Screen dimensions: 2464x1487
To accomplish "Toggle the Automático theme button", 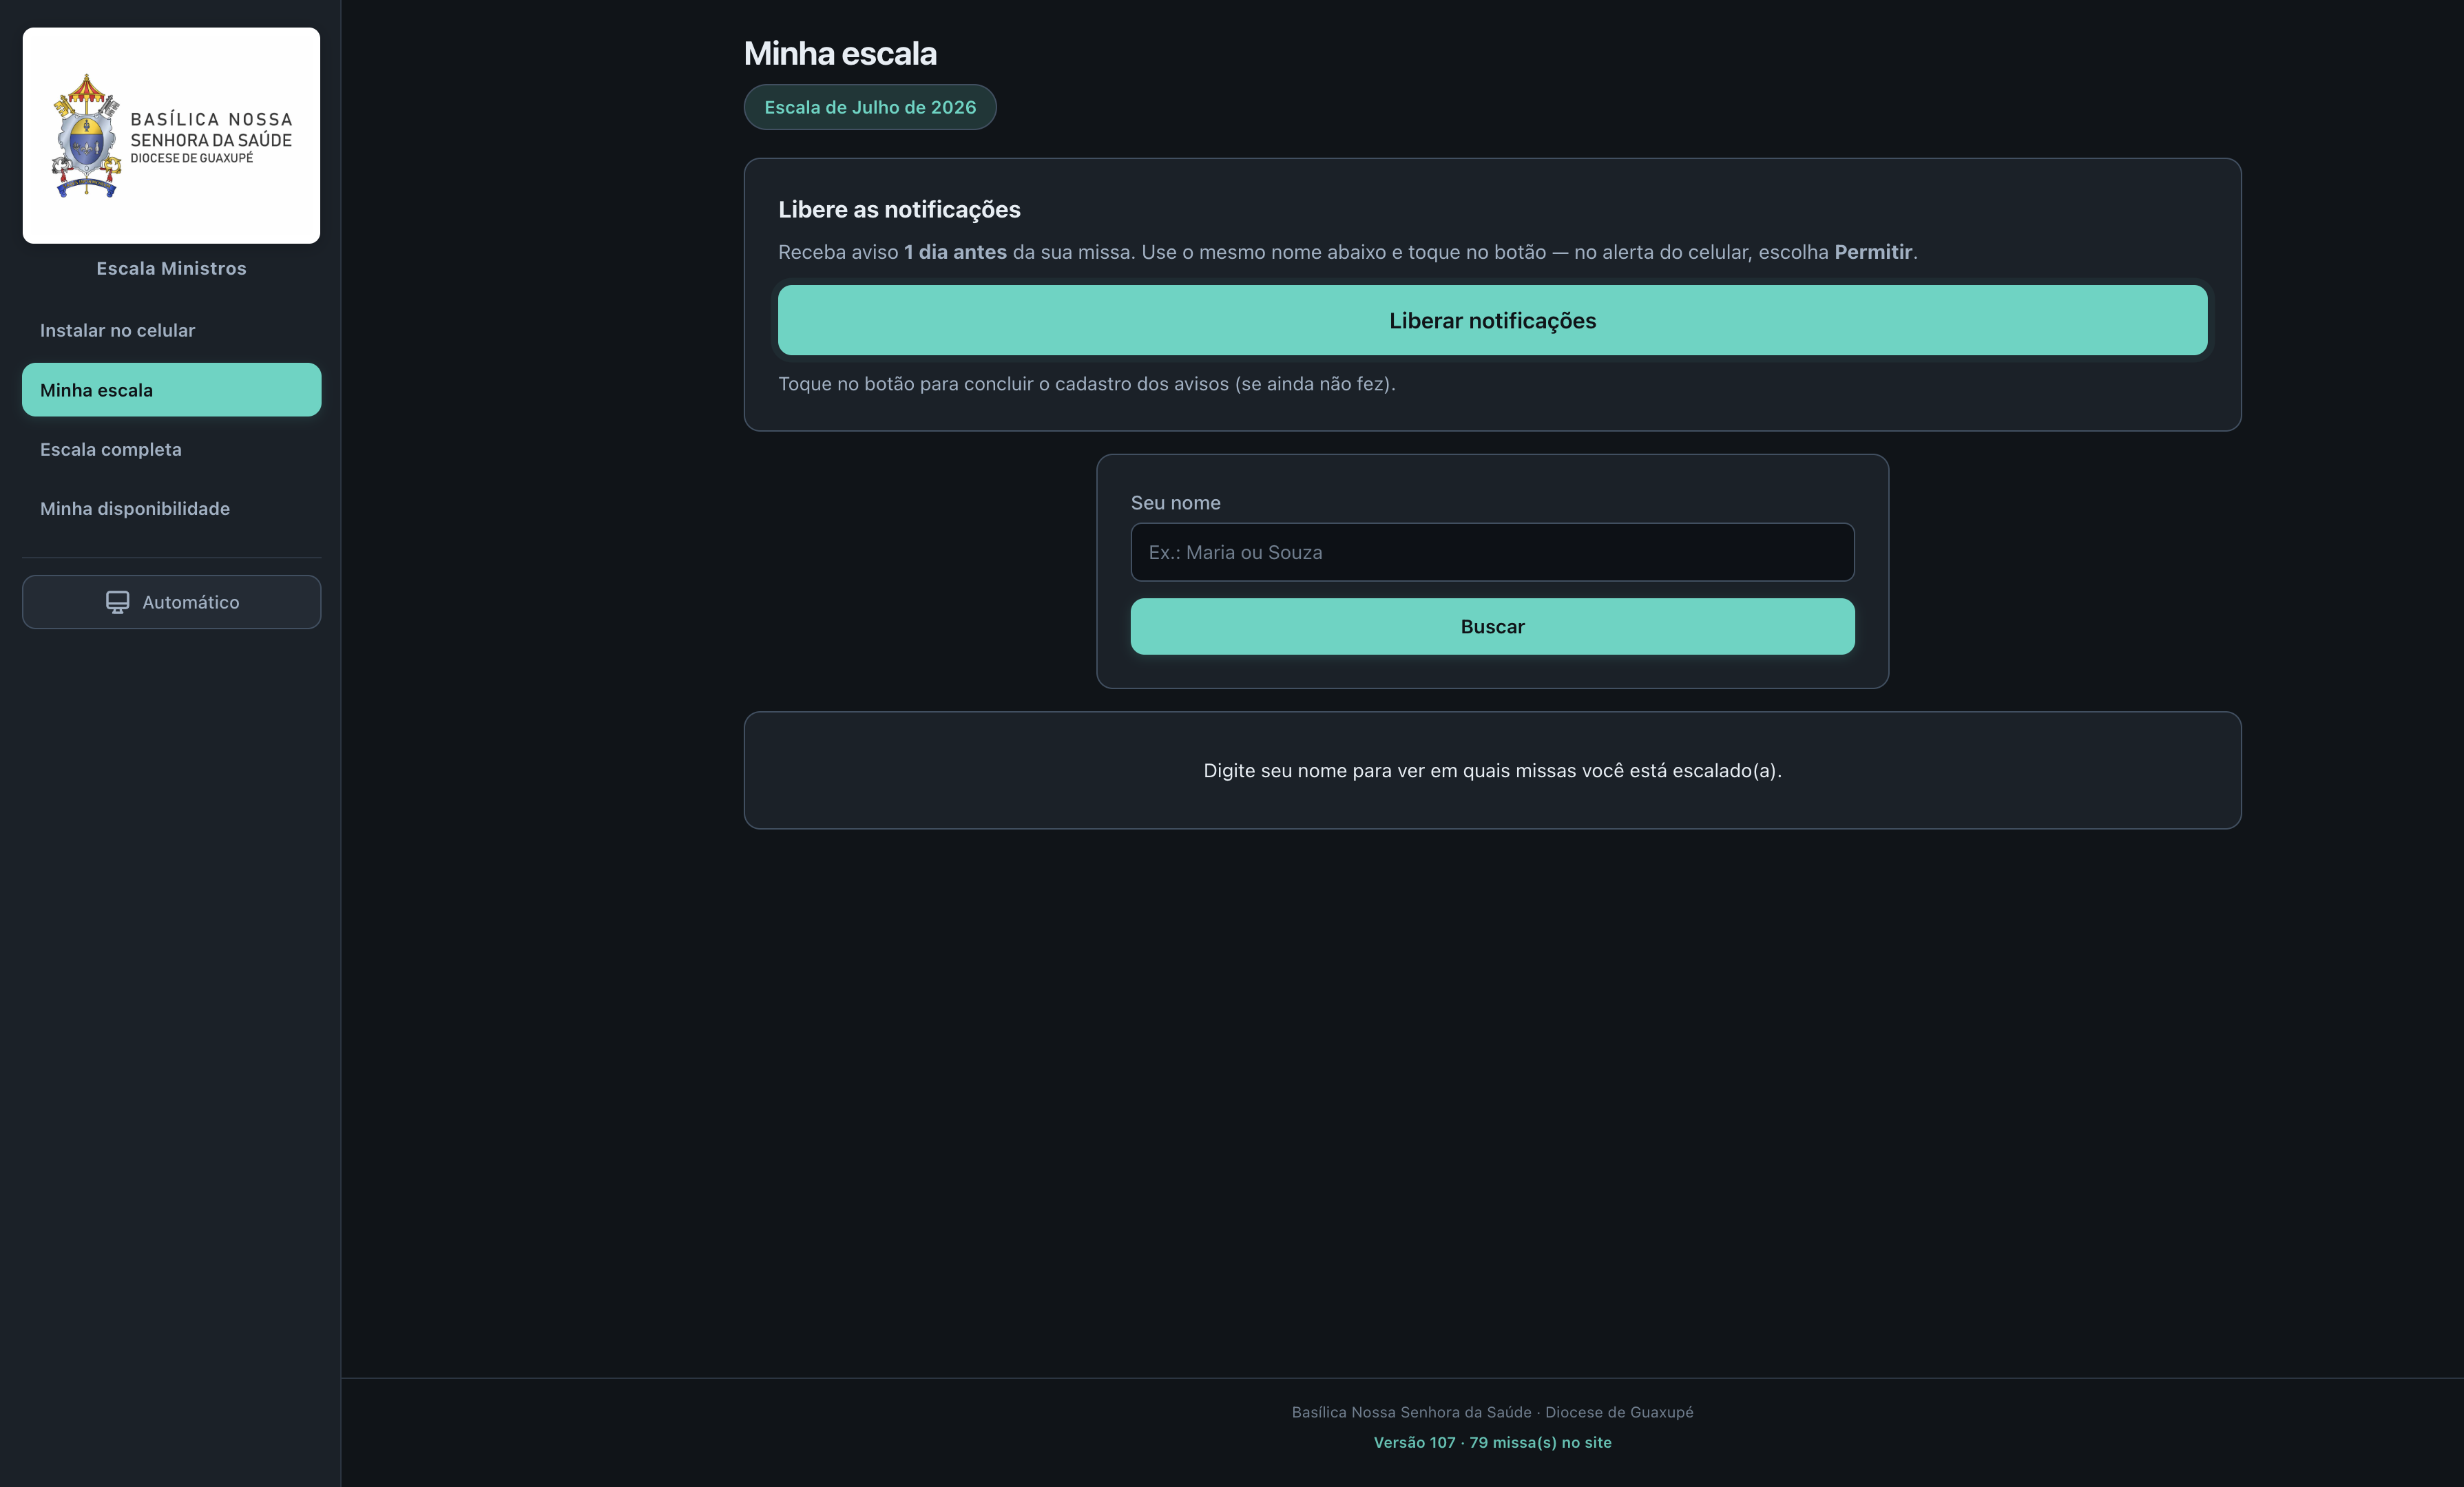I will (x=171, y=602).
